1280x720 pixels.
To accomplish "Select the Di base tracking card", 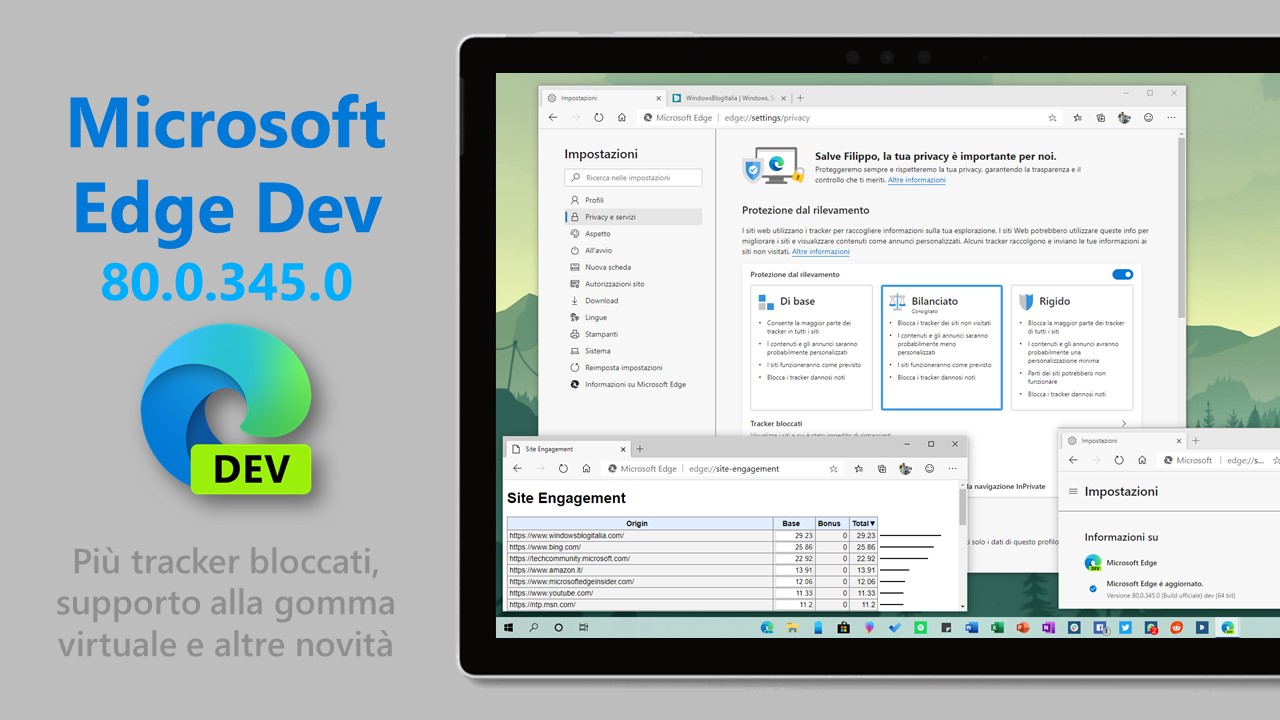I will click(811, 347).
